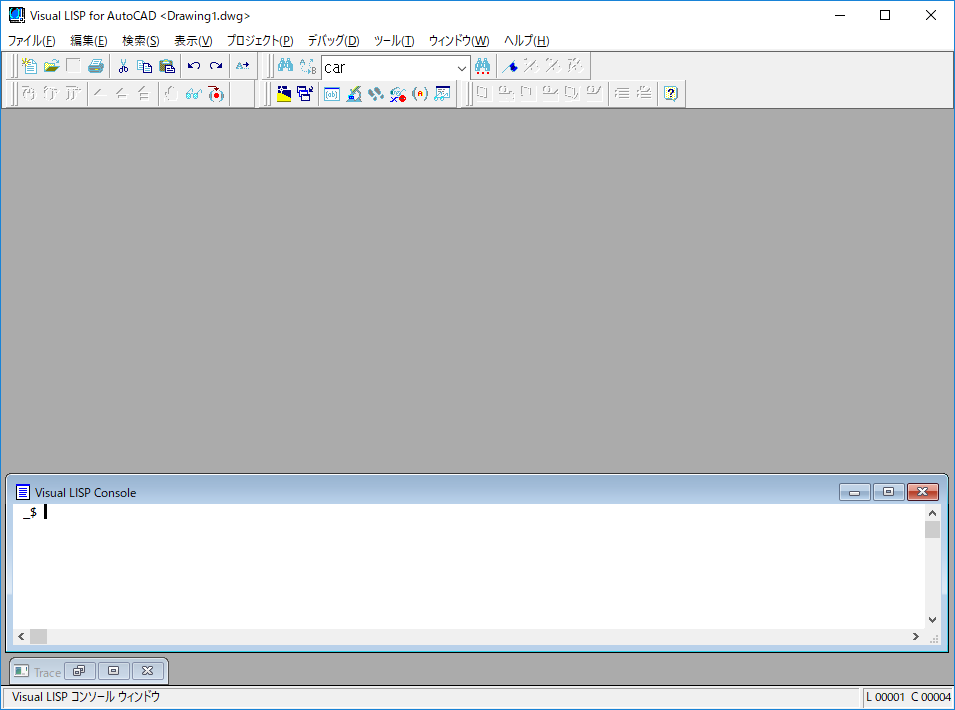Show the last break source icon
The image size is (955, 710).
point(216,94)
